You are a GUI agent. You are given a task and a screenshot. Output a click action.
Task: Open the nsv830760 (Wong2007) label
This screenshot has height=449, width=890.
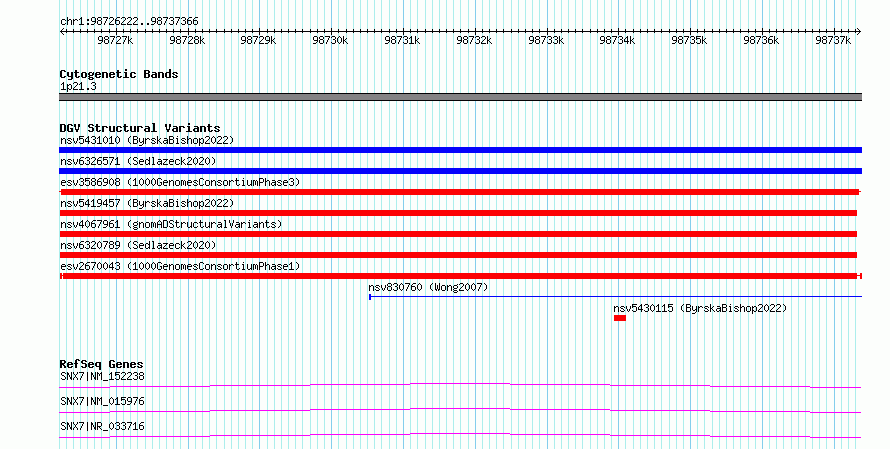(428, 287)
